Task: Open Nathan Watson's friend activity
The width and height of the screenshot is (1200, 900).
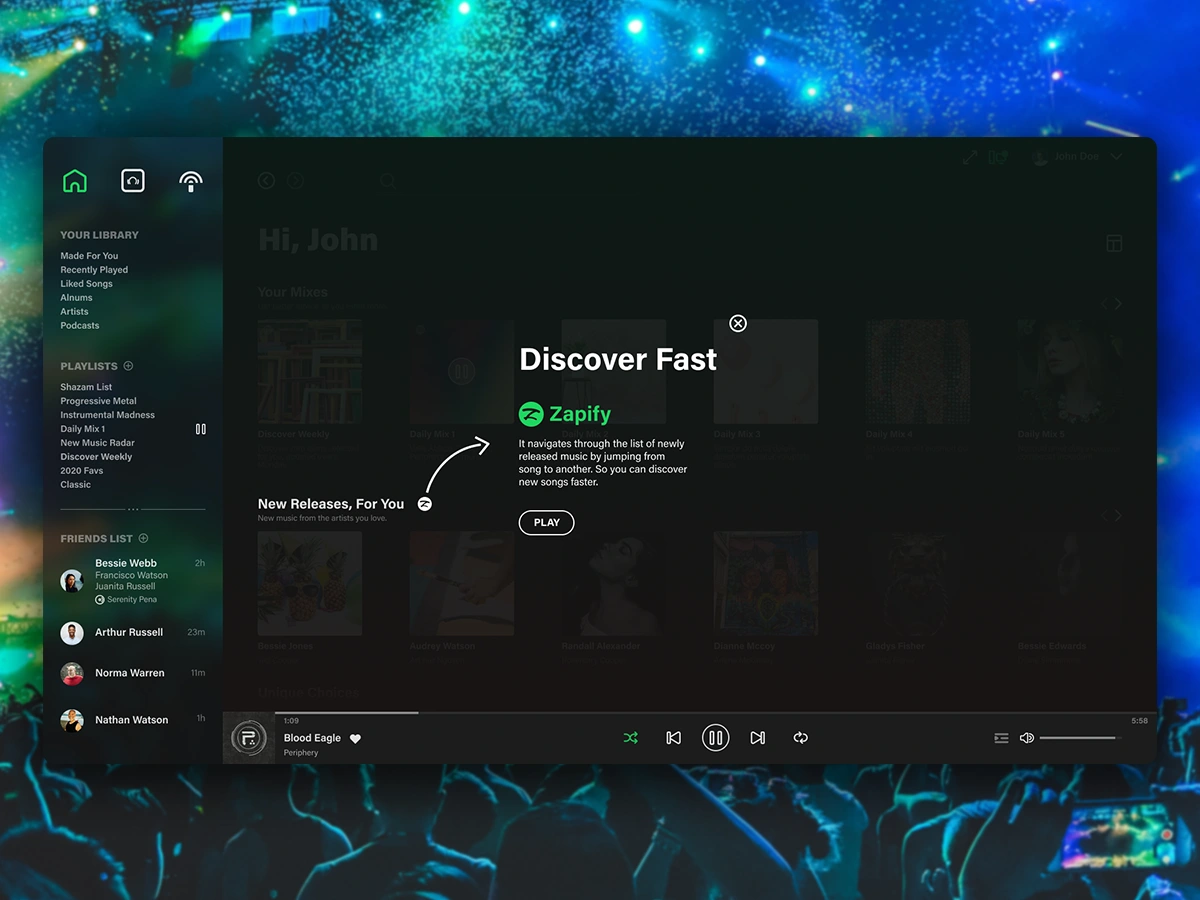Action: click(133, 720)
